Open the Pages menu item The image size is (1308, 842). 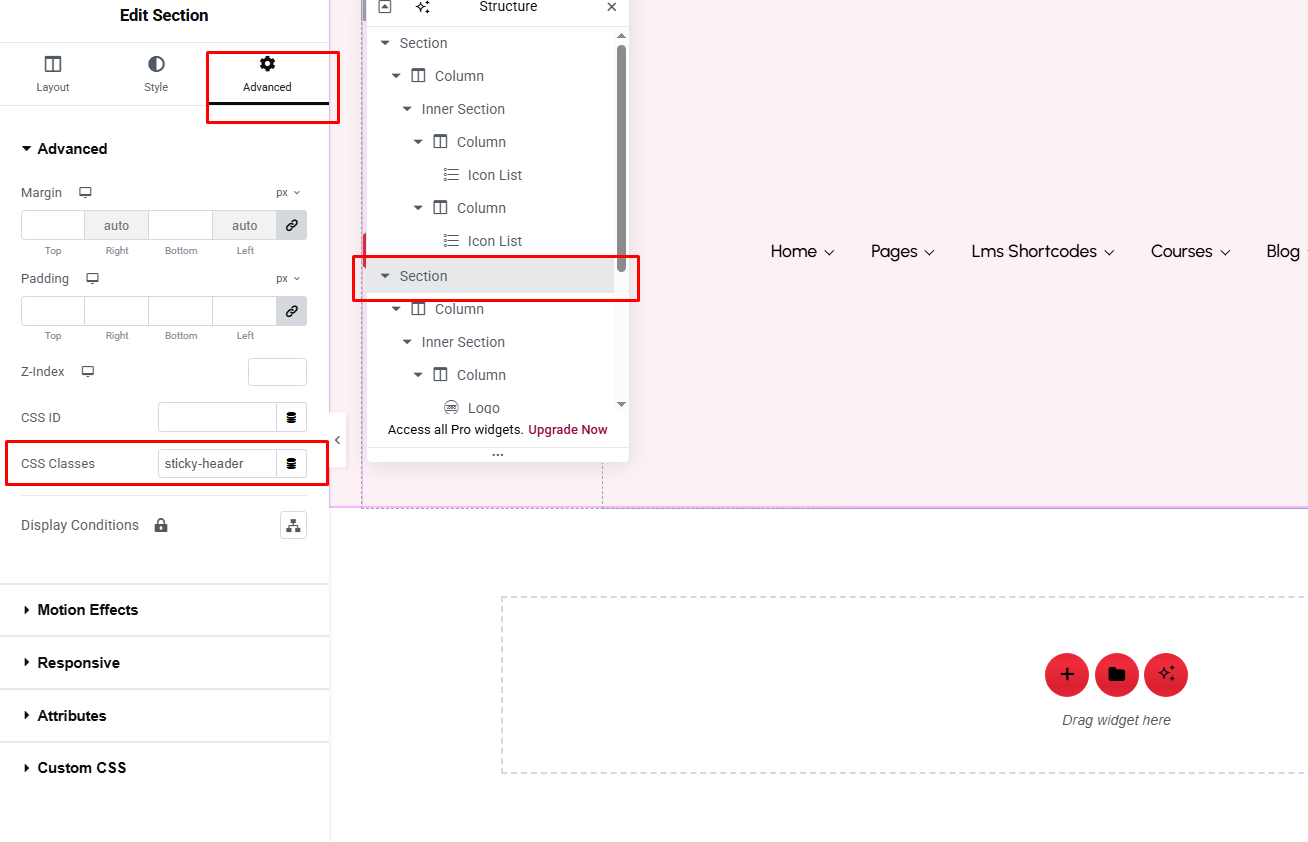[894, 252]
